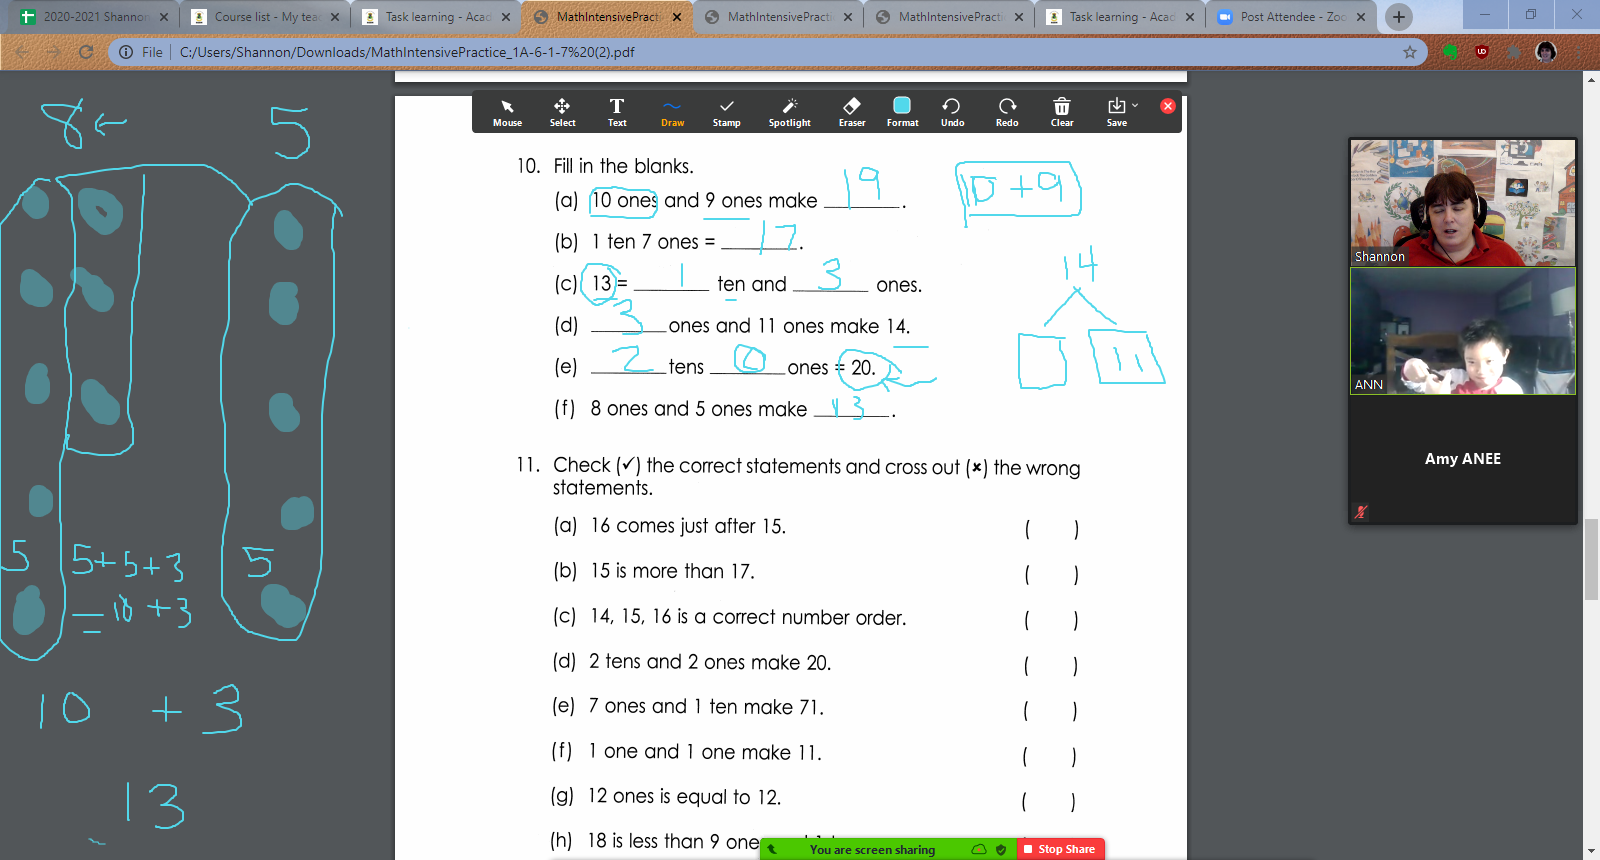Click text '2 tens and 2 ones make 20.'
Image resolution: width=1600 pixels, height=860 pixels.
click(710, 662)
